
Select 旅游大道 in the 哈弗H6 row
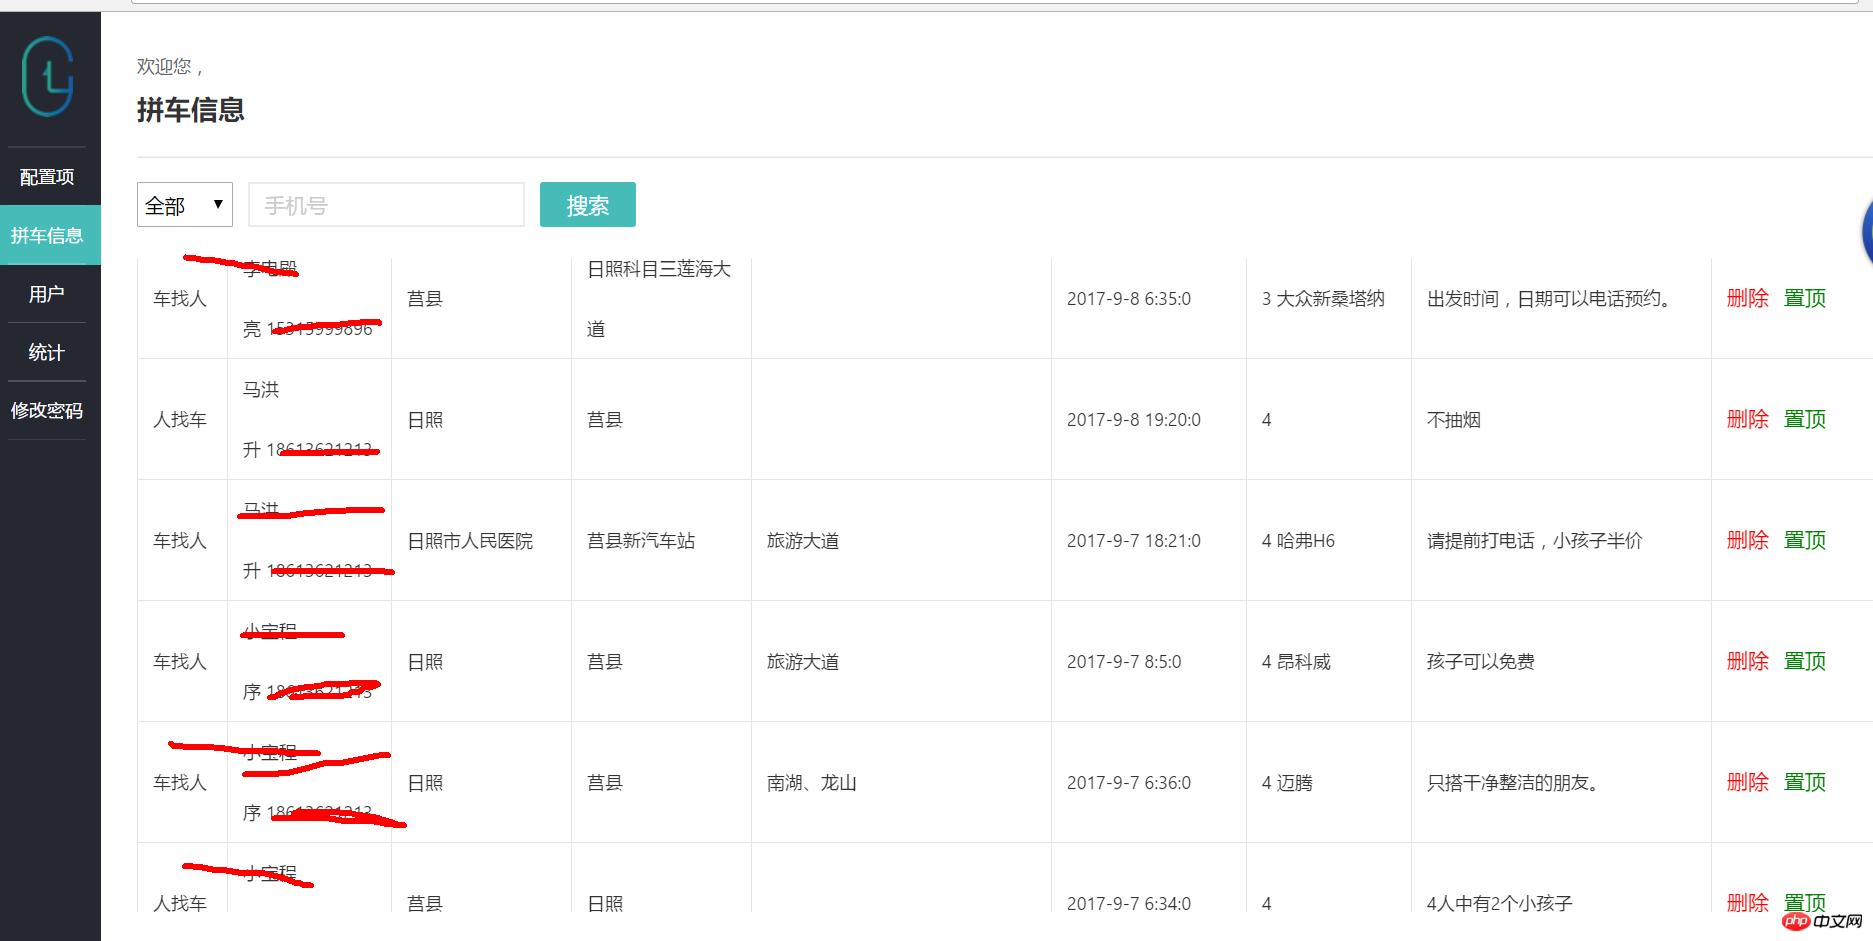click(803, 541)
